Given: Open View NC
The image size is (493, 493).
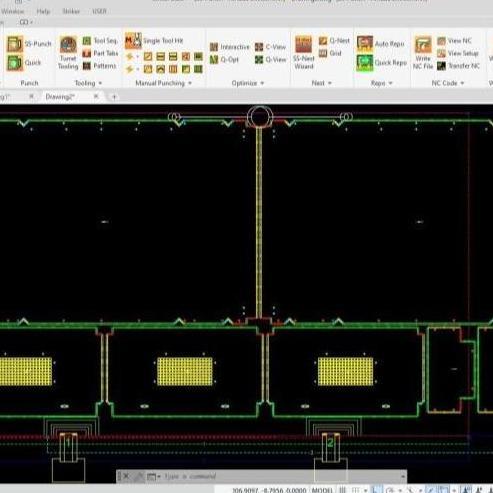Looking at the screenshot, I should pos(454,41).
